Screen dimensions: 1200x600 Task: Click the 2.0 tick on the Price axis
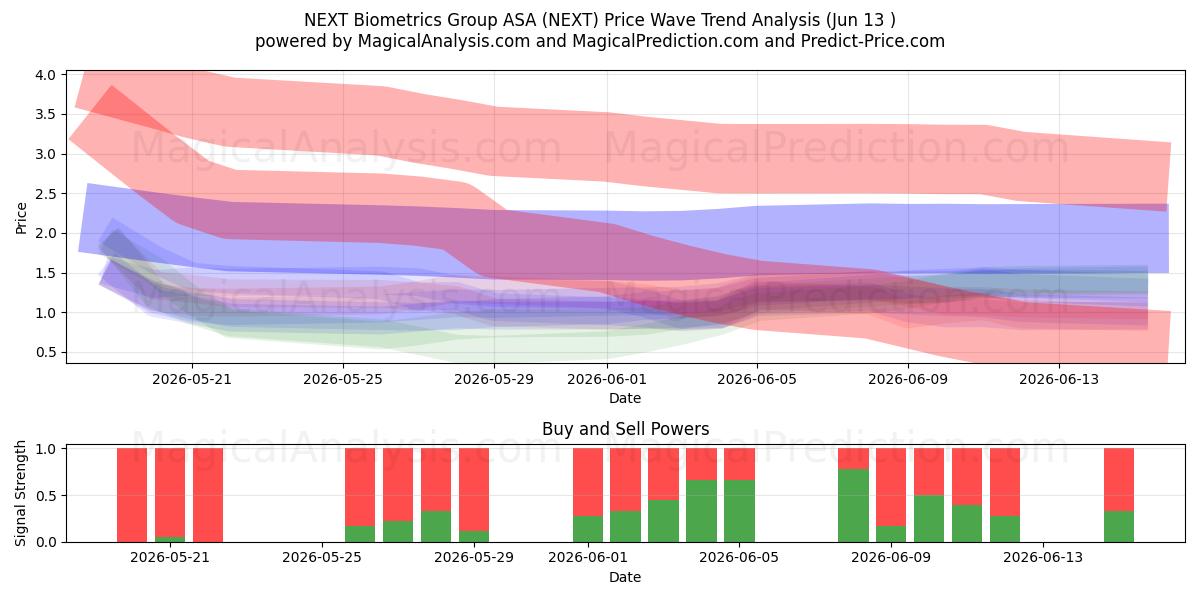46,233
